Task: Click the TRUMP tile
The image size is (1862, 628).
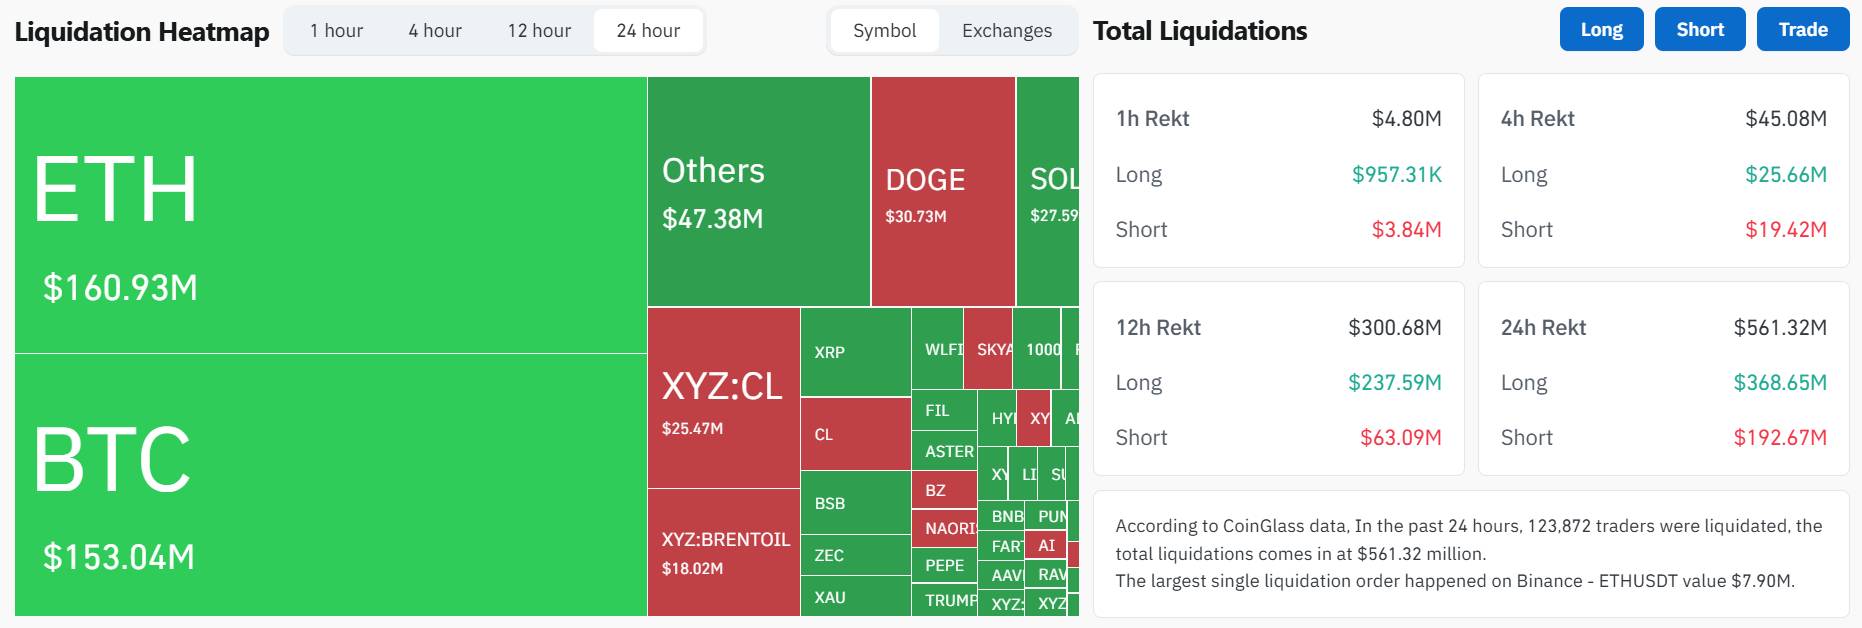Action: (944, 600)
